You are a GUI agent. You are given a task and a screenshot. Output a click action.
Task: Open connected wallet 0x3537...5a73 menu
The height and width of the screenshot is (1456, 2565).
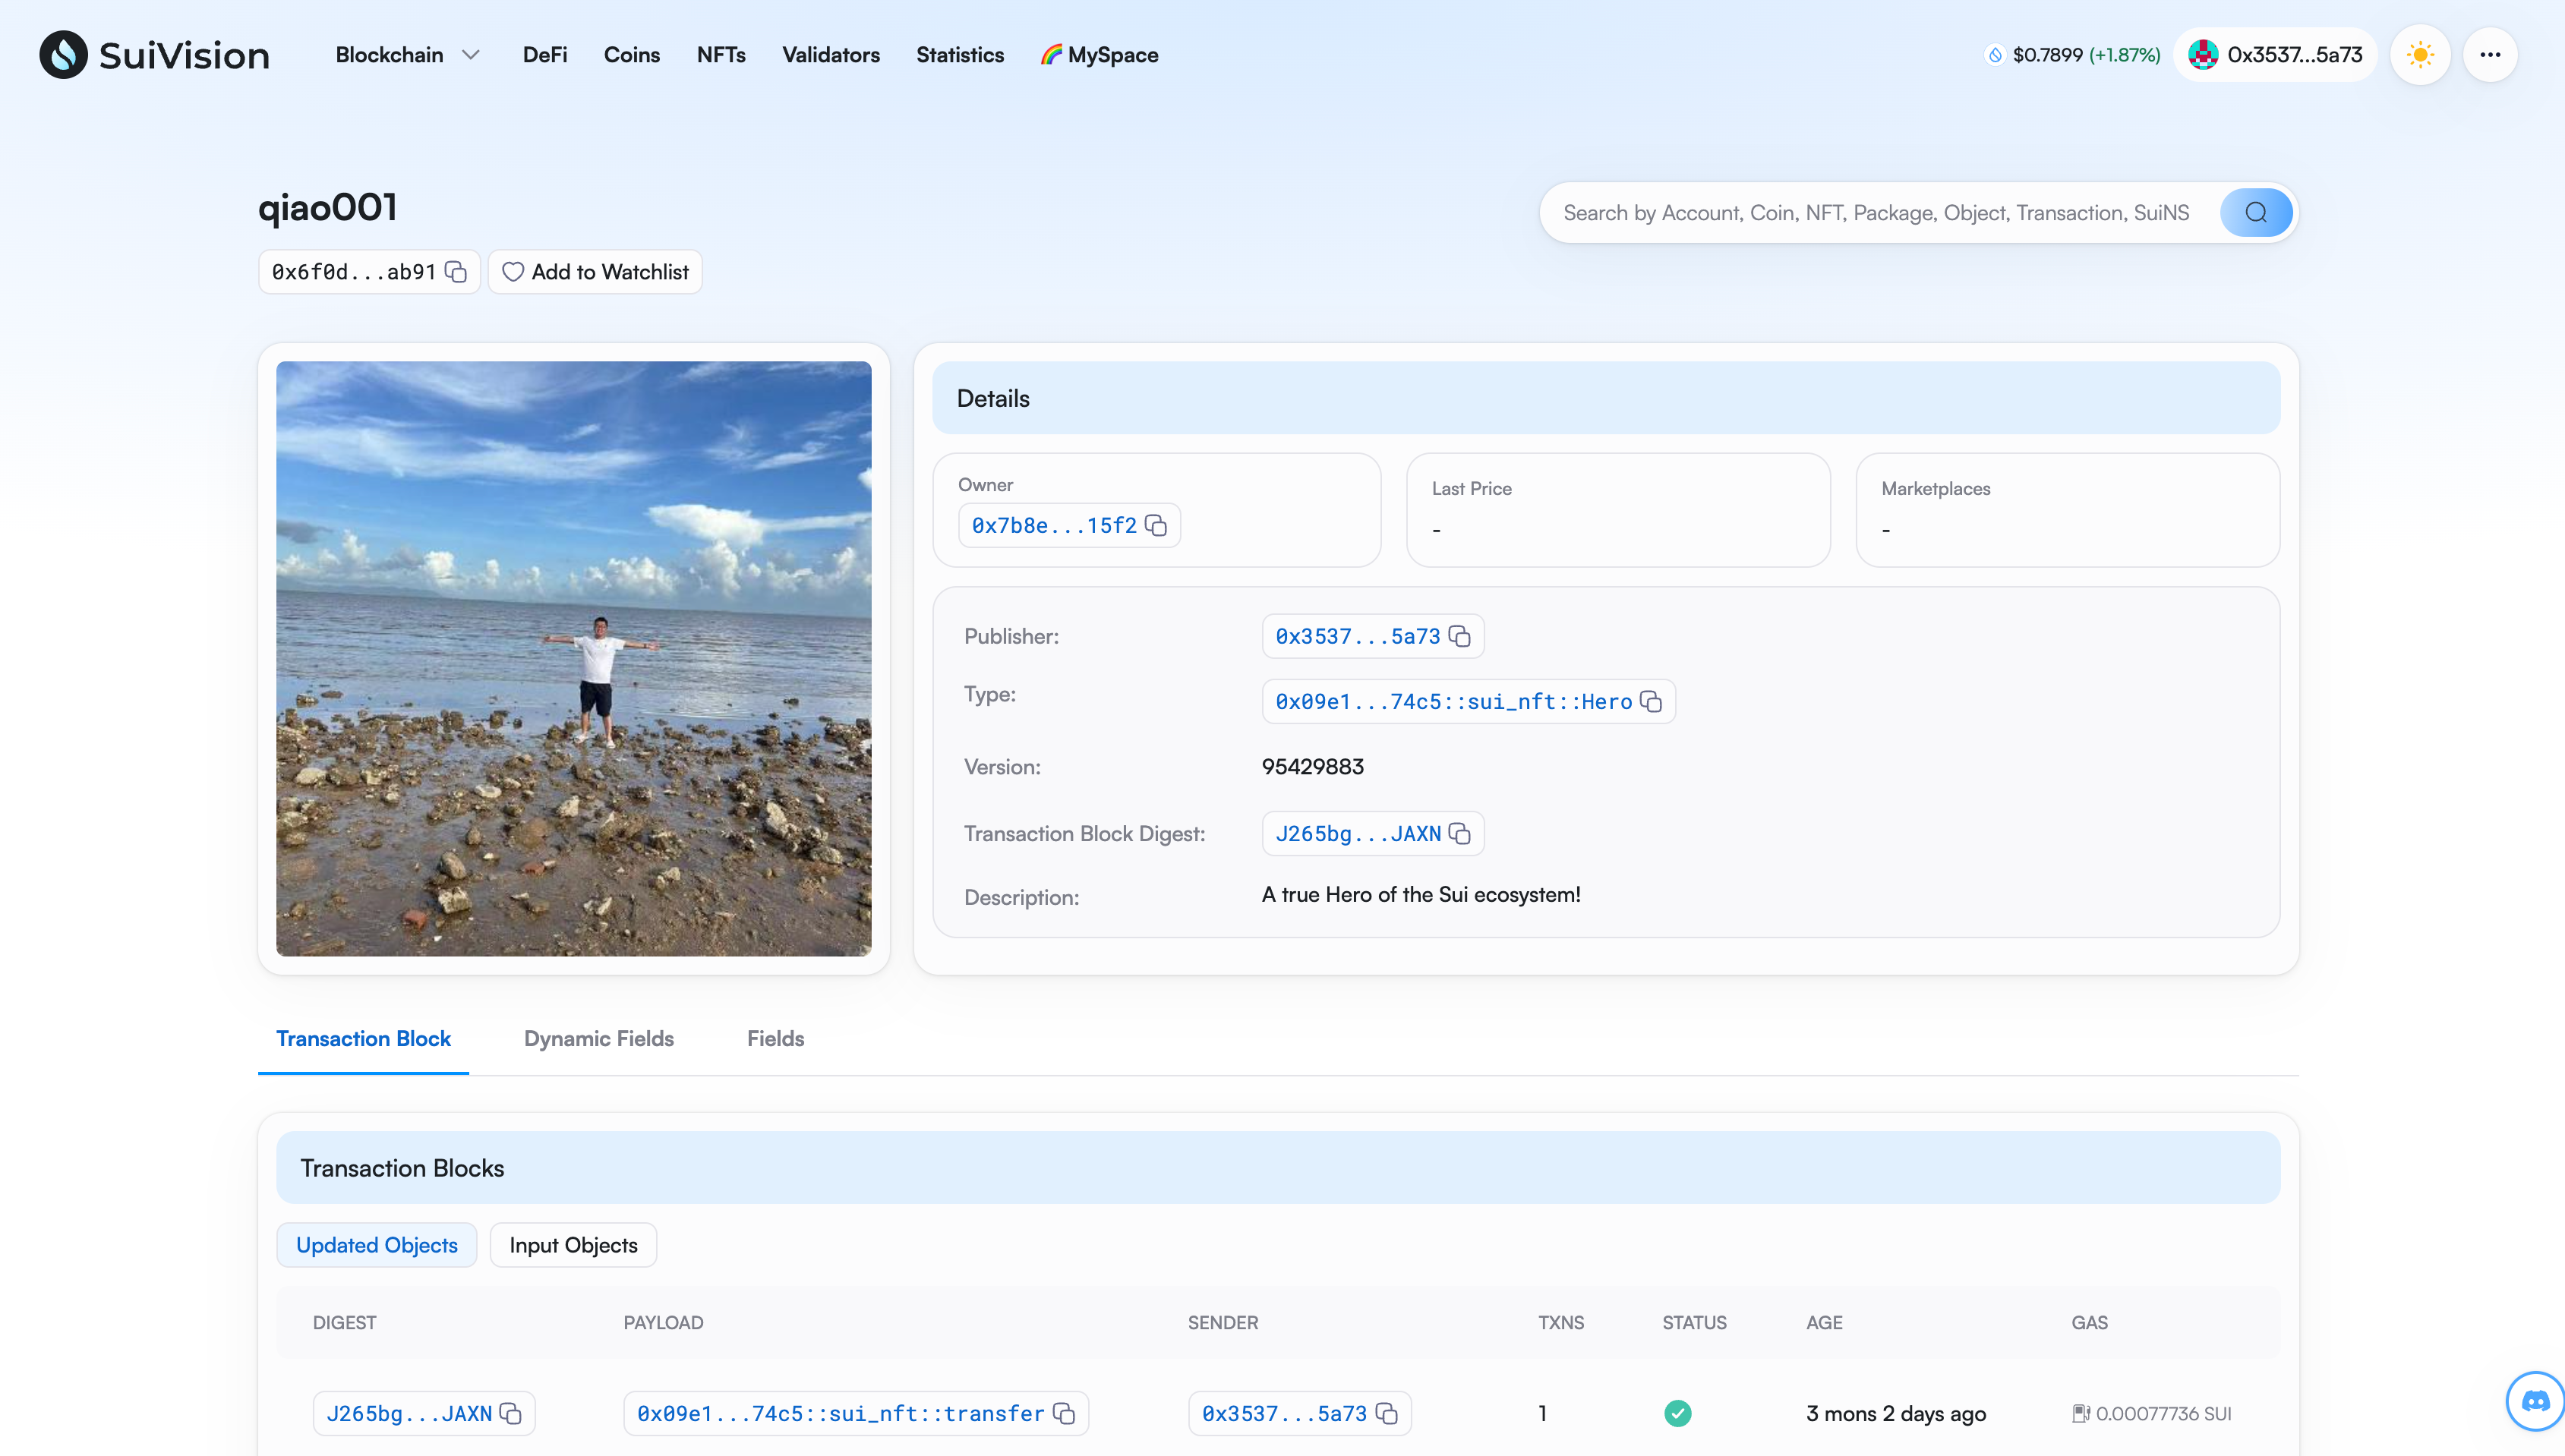point(2275,55)
